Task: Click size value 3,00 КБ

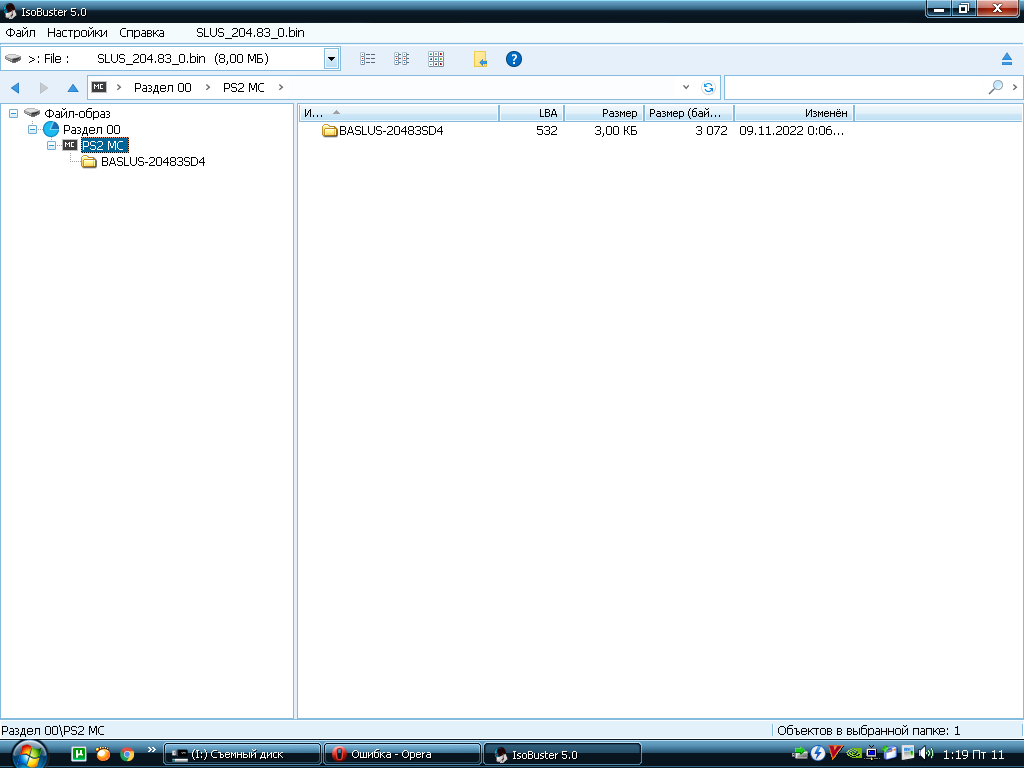Action: [616, 131]
